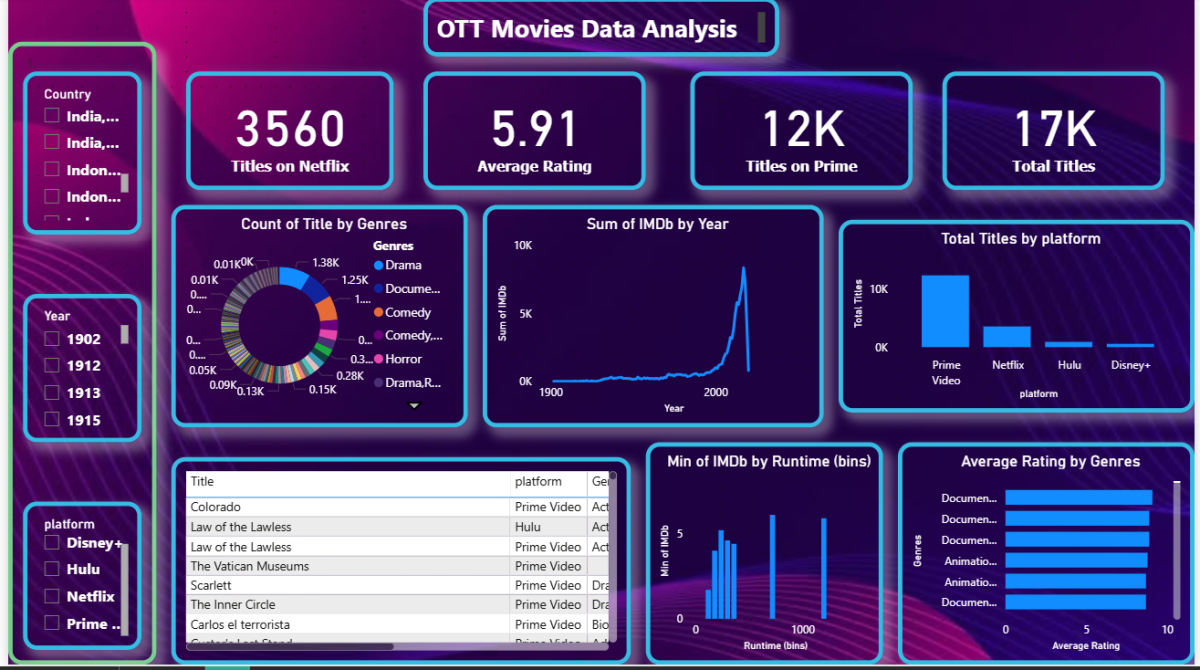This screenshot has height=670, width=1200.
Task: Click the Netflix bar in Total Titles chart
Action: point(1007,336)
